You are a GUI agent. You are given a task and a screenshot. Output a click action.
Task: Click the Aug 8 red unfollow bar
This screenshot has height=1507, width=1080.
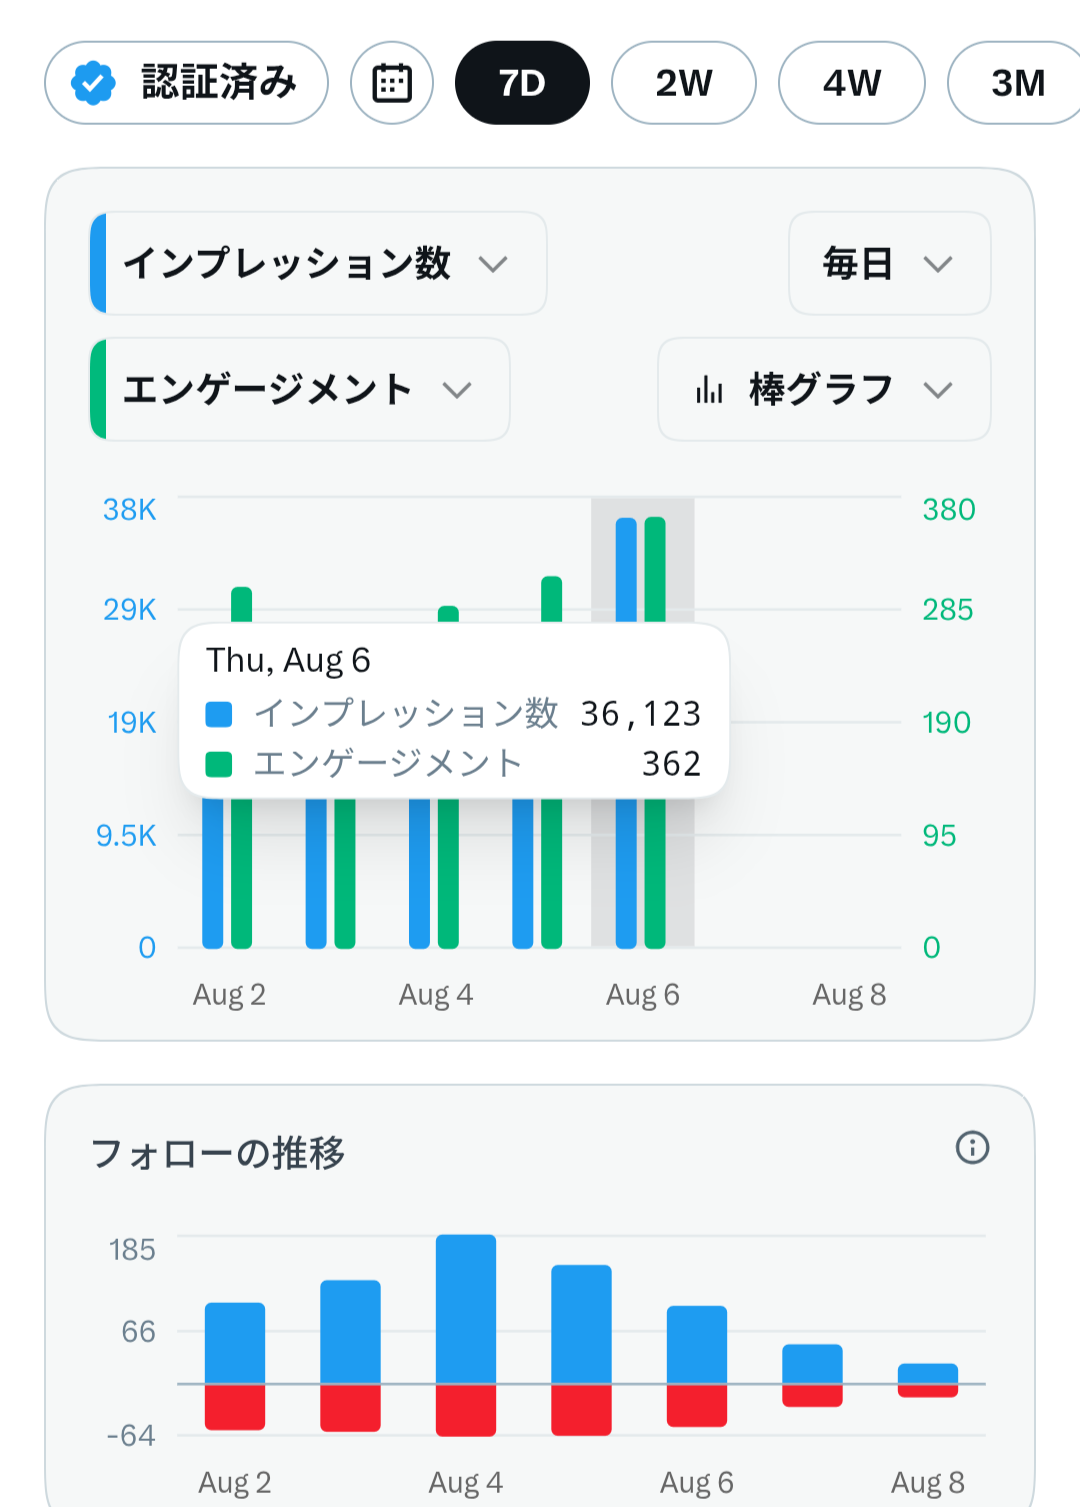click(928, 1391)
